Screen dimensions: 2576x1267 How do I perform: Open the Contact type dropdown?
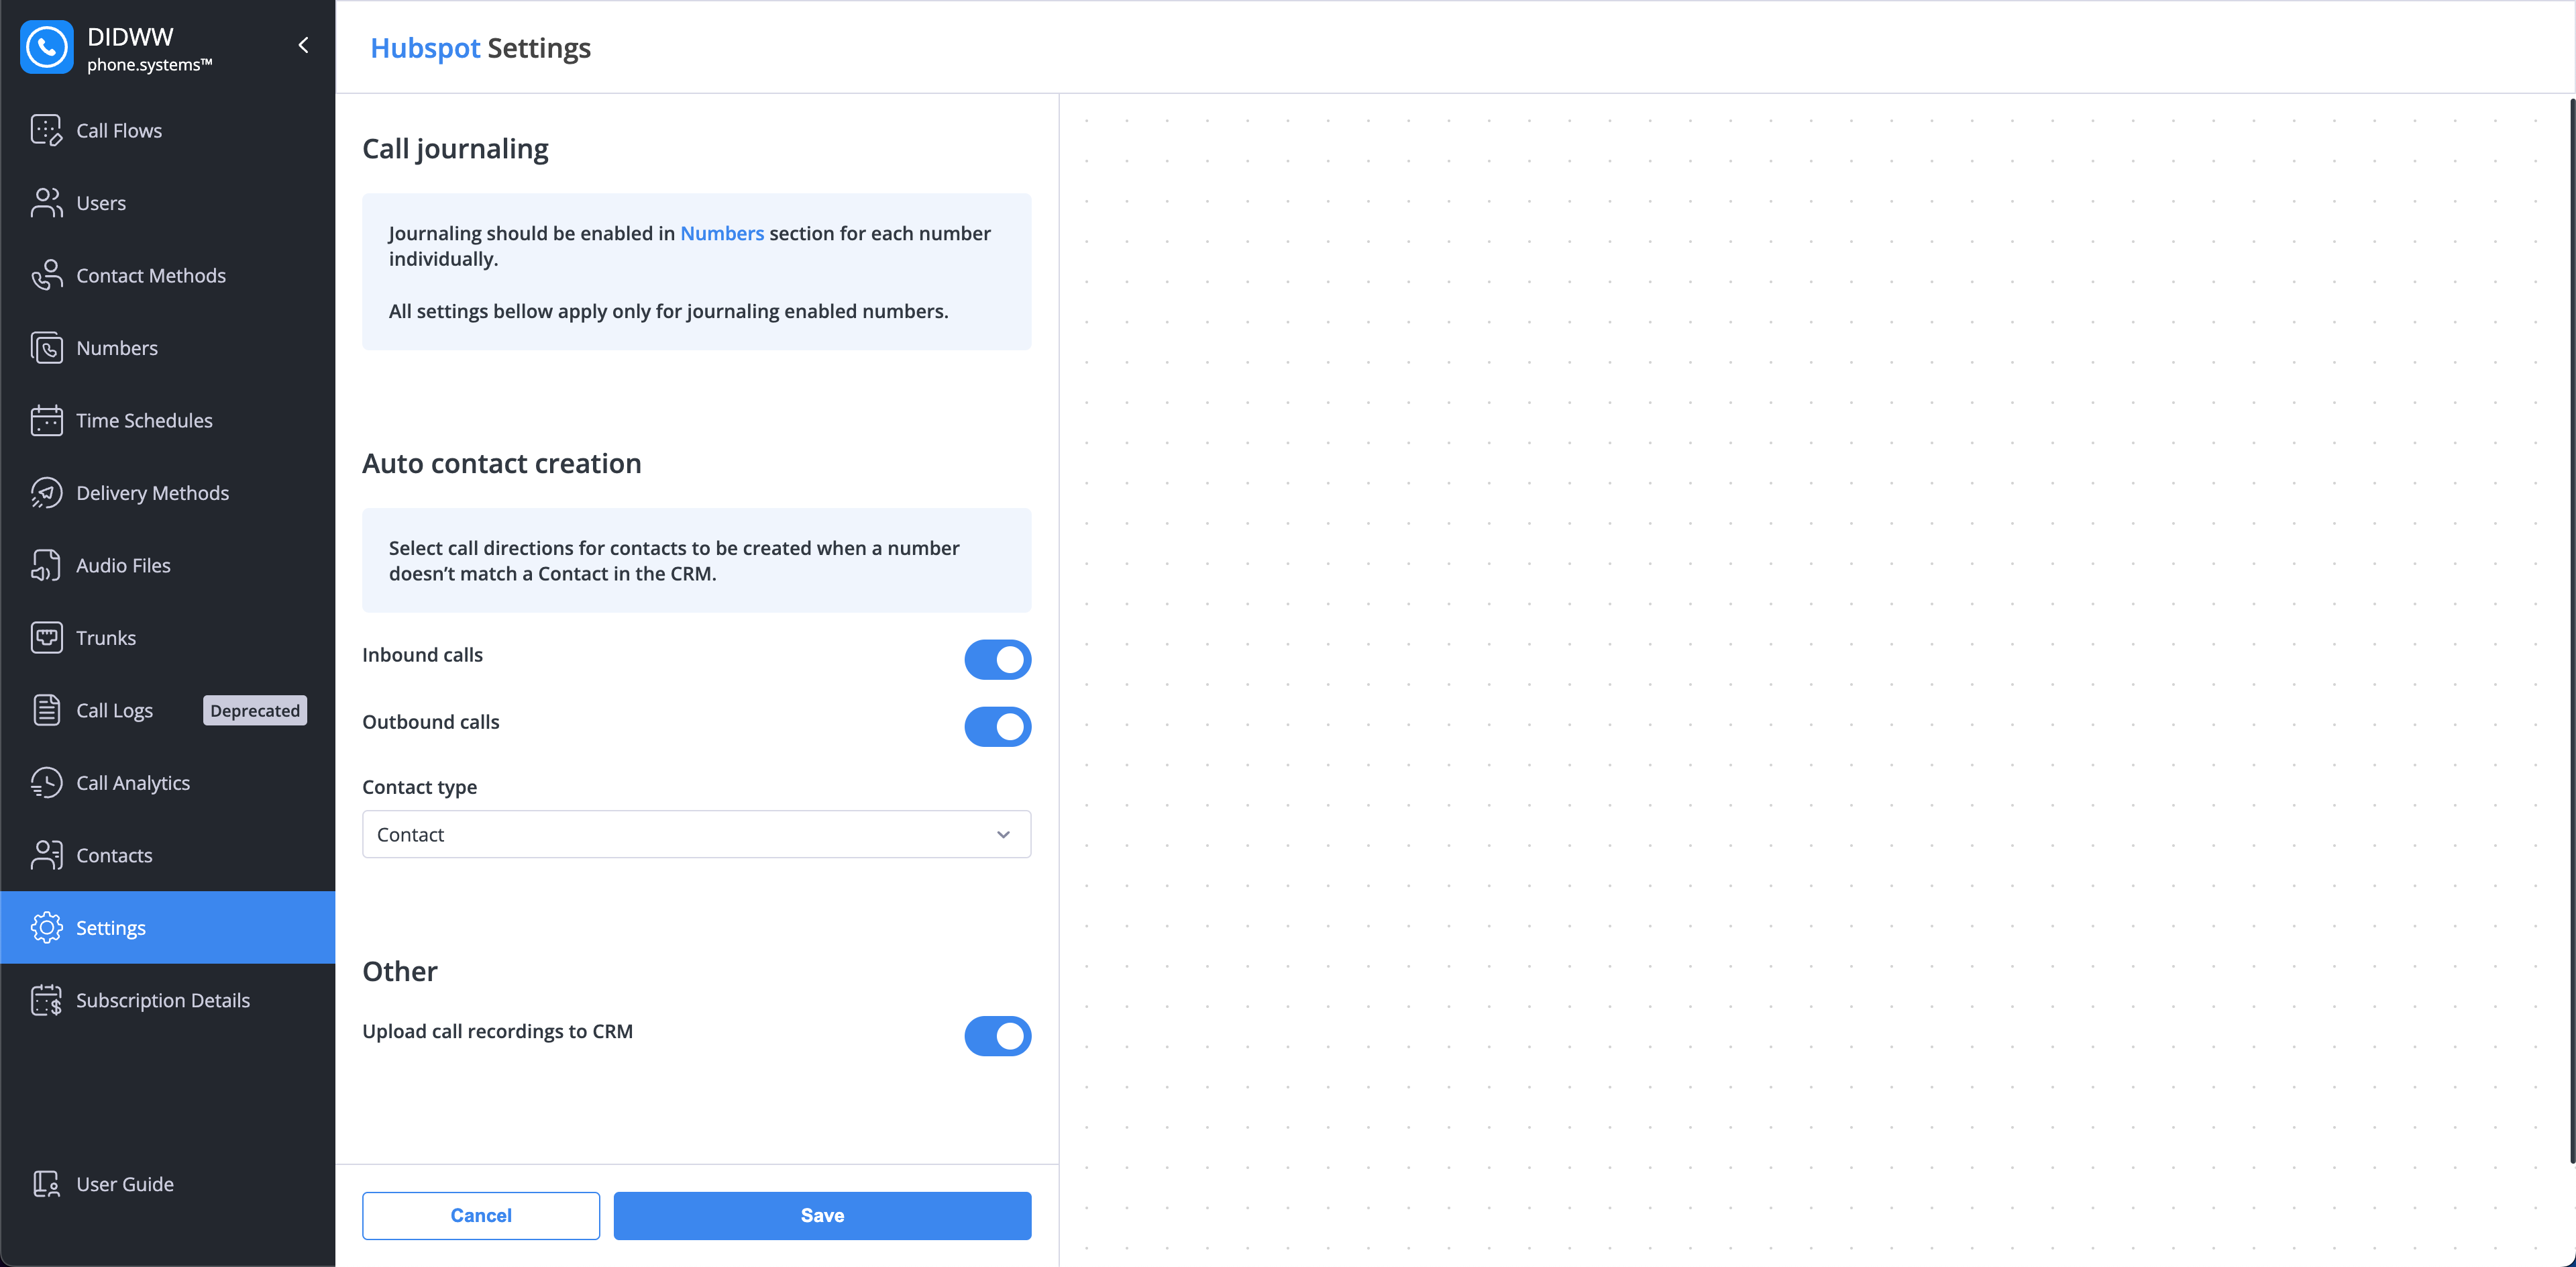696,834
